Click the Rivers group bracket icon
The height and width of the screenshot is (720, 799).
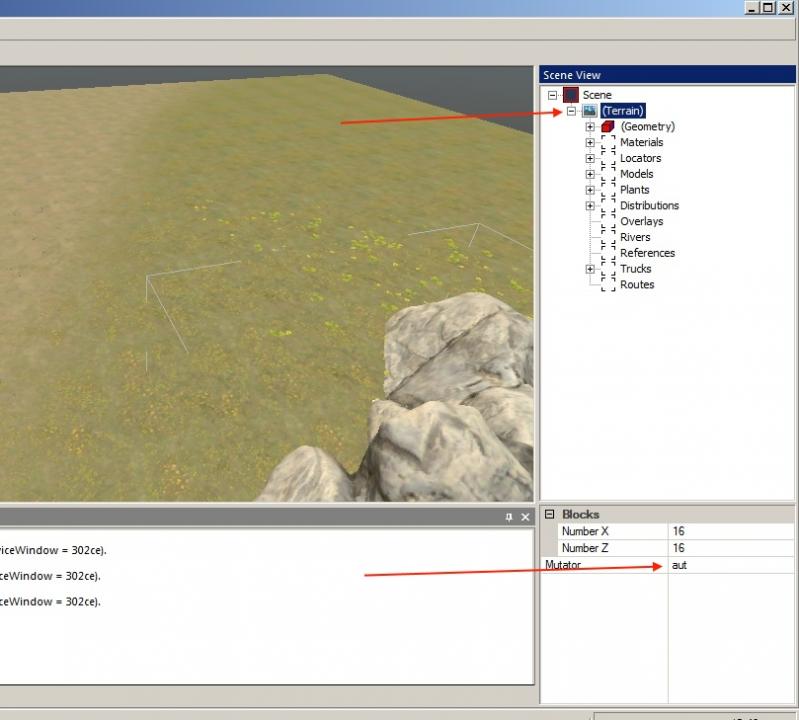(x=608, y=237)
